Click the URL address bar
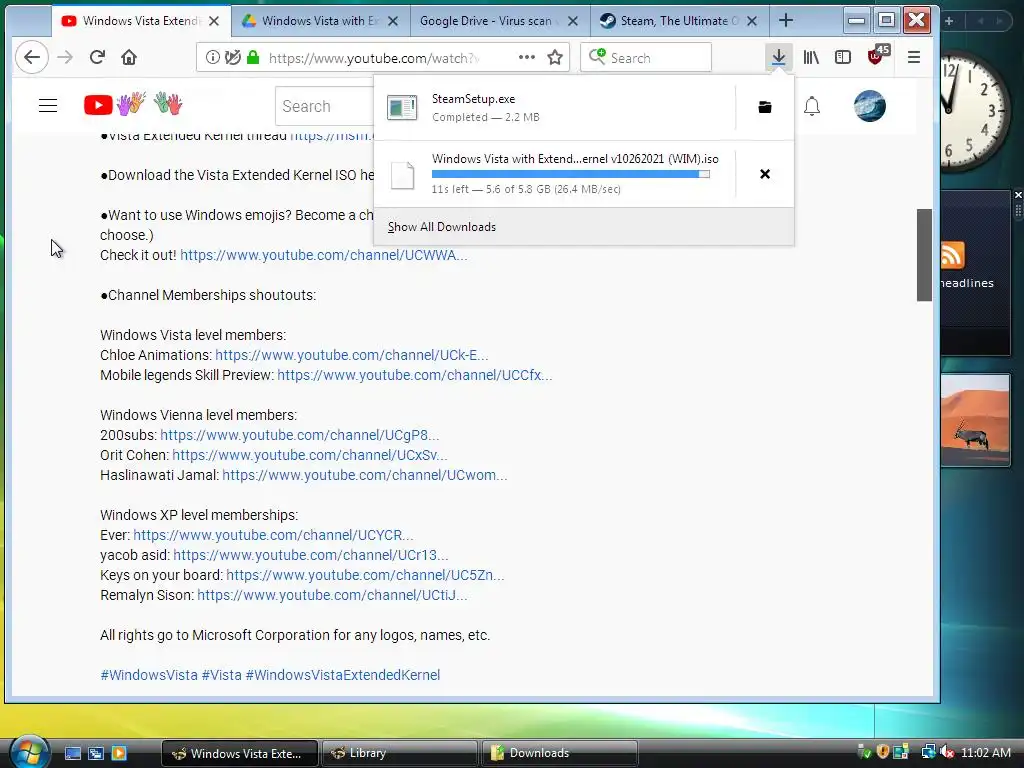Image resolution: width=1024 pixels, height=768 pixels. tap(382, 57)
